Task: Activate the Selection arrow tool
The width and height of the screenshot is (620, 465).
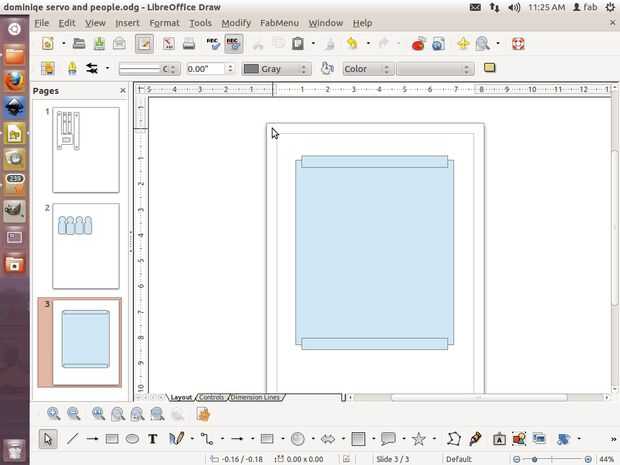Action: [x=48, y=439]
